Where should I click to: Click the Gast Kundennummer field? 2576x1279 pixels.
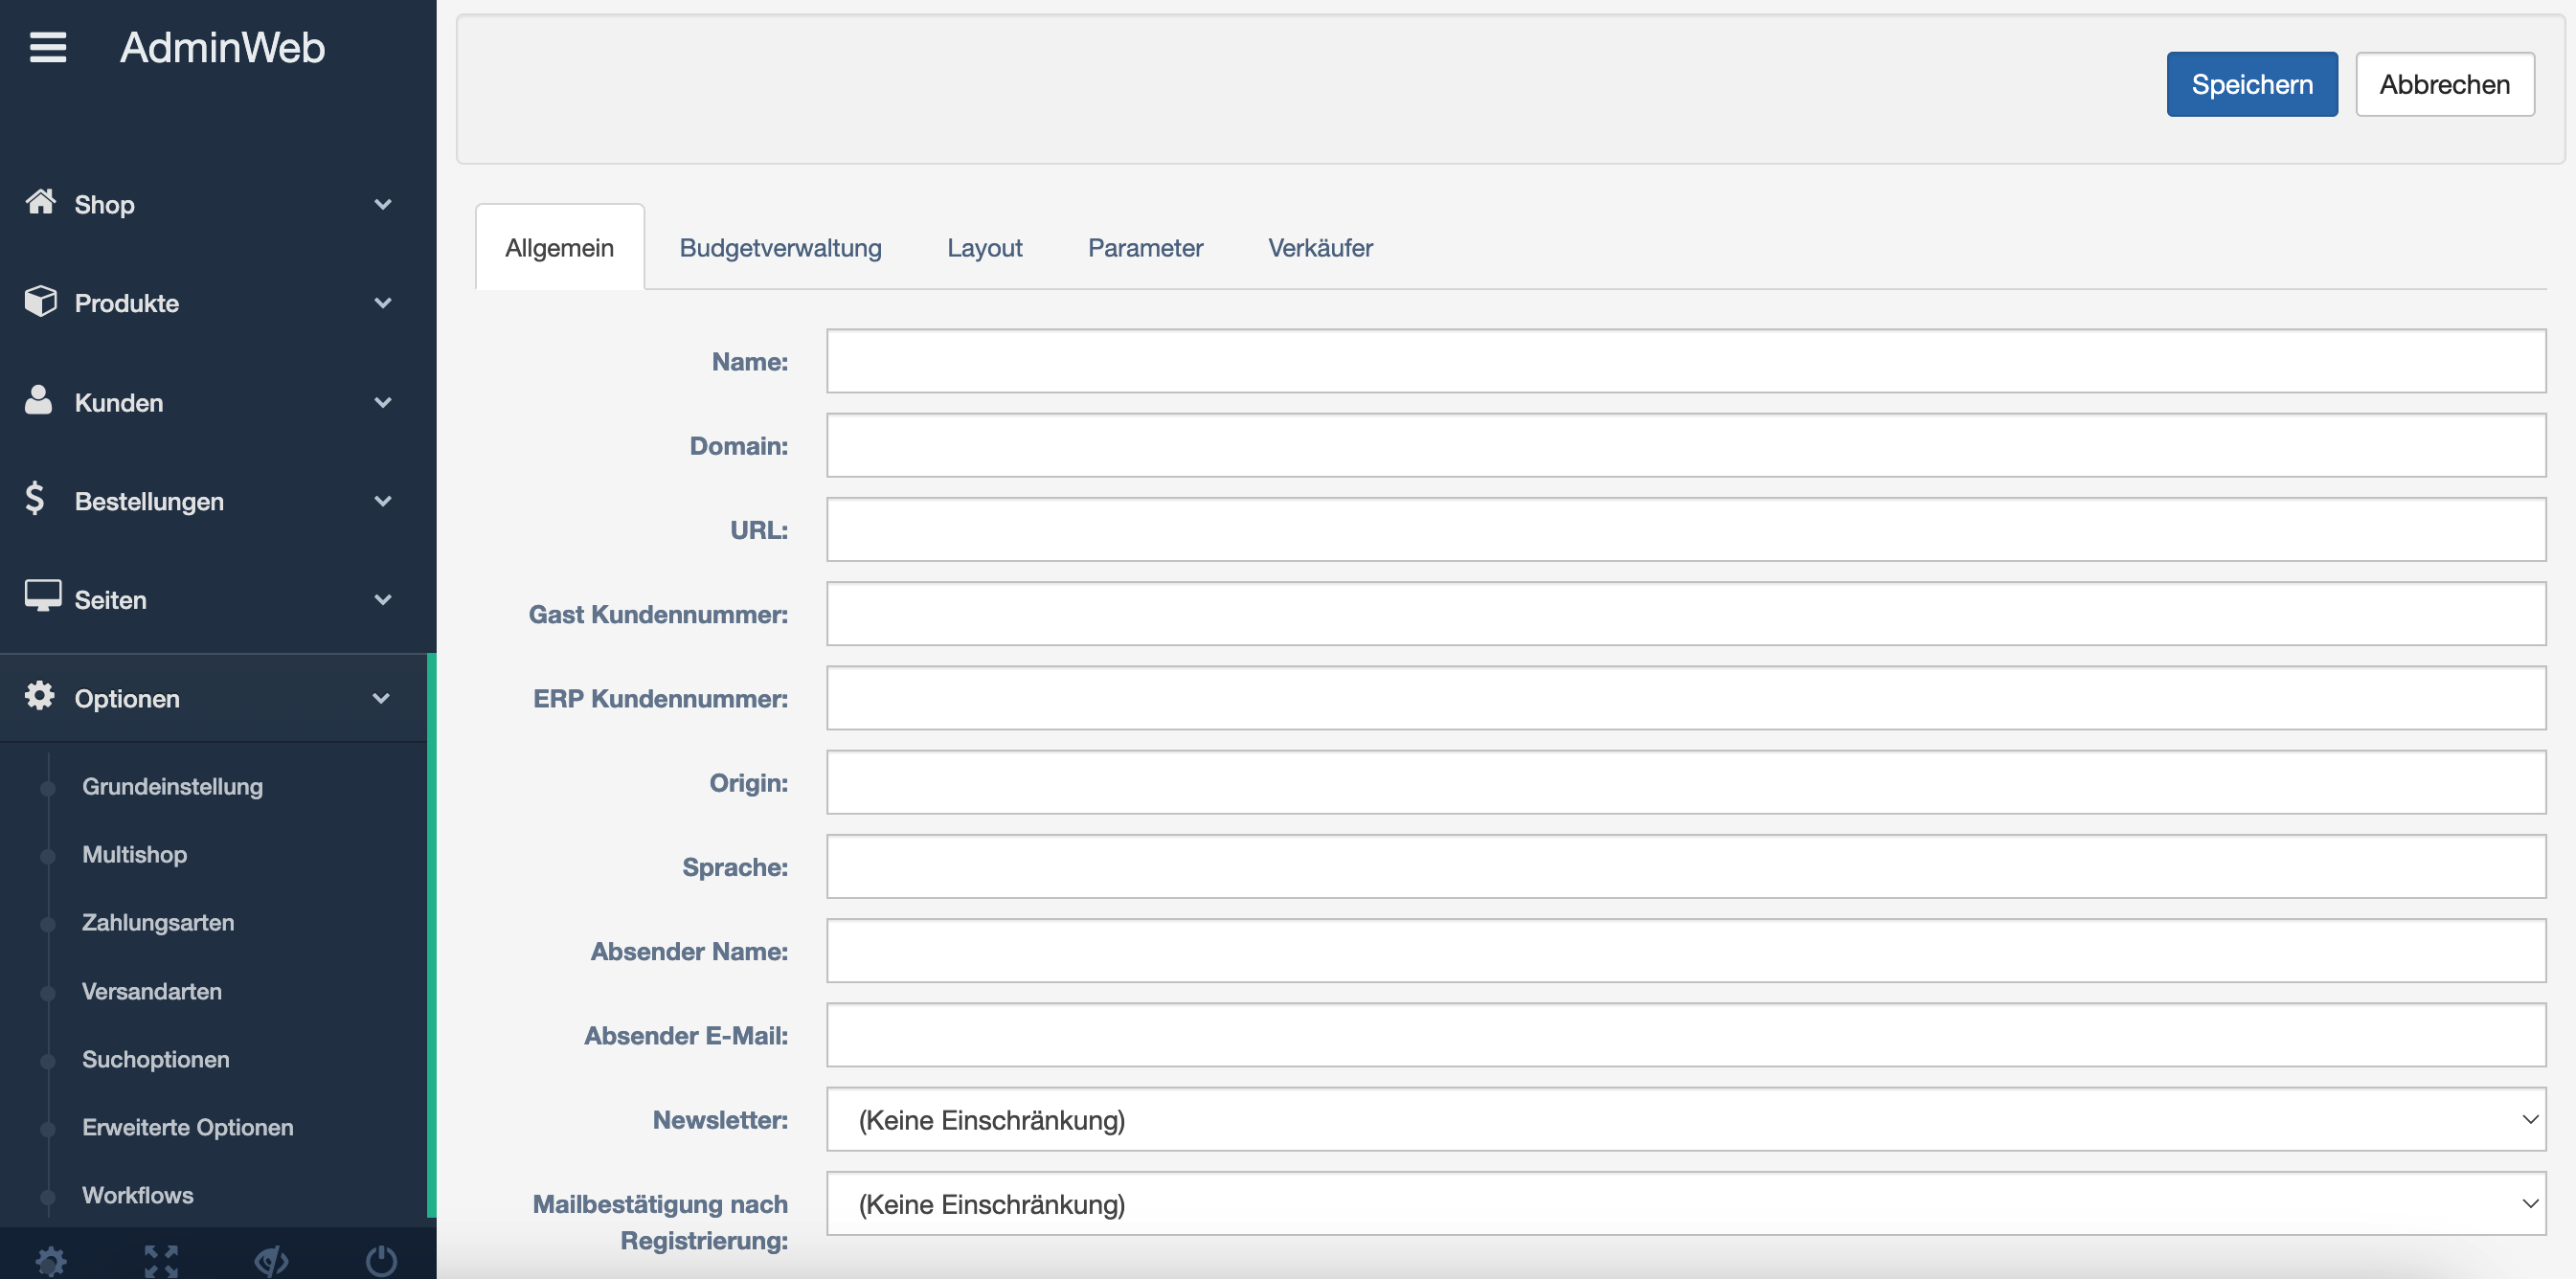pyautogui.click(x=1686, y=614)
